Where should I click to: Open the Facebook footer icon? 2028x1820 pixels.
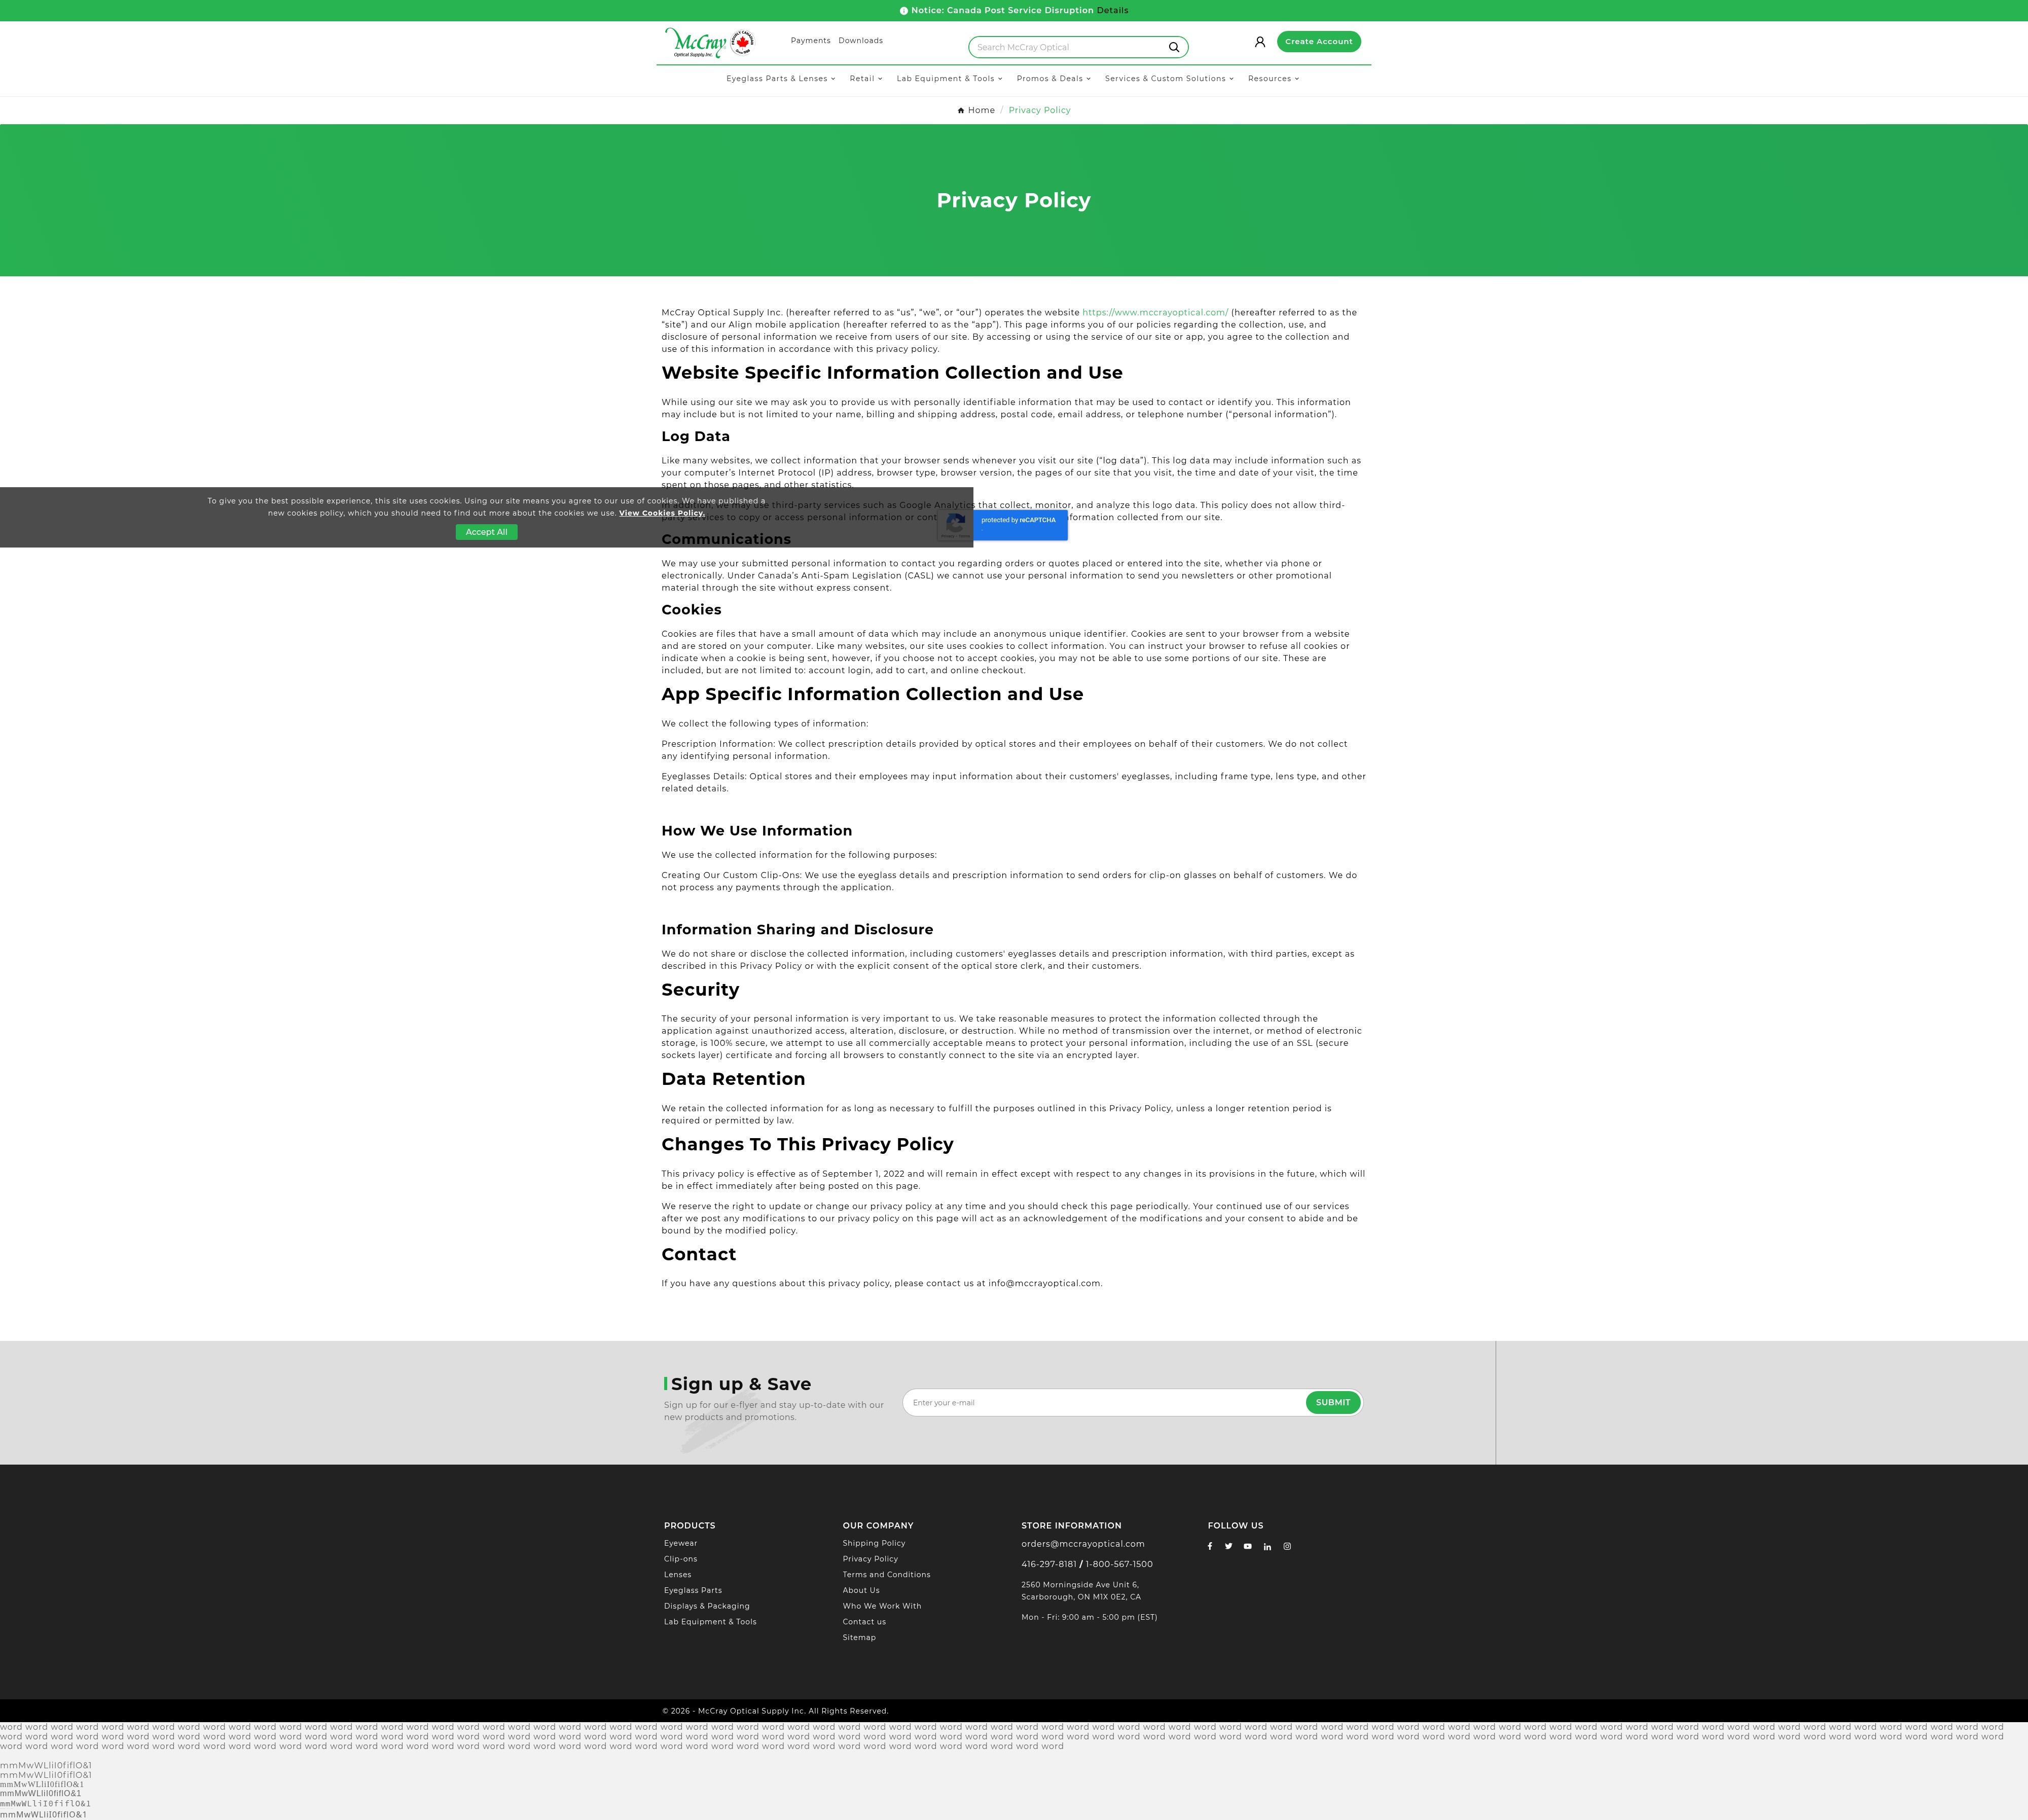[1210, 1546]
